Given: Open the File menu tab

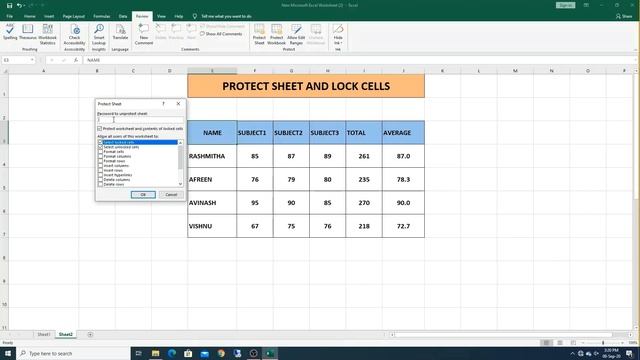Looking at the screenshot, I should [9, 16].
